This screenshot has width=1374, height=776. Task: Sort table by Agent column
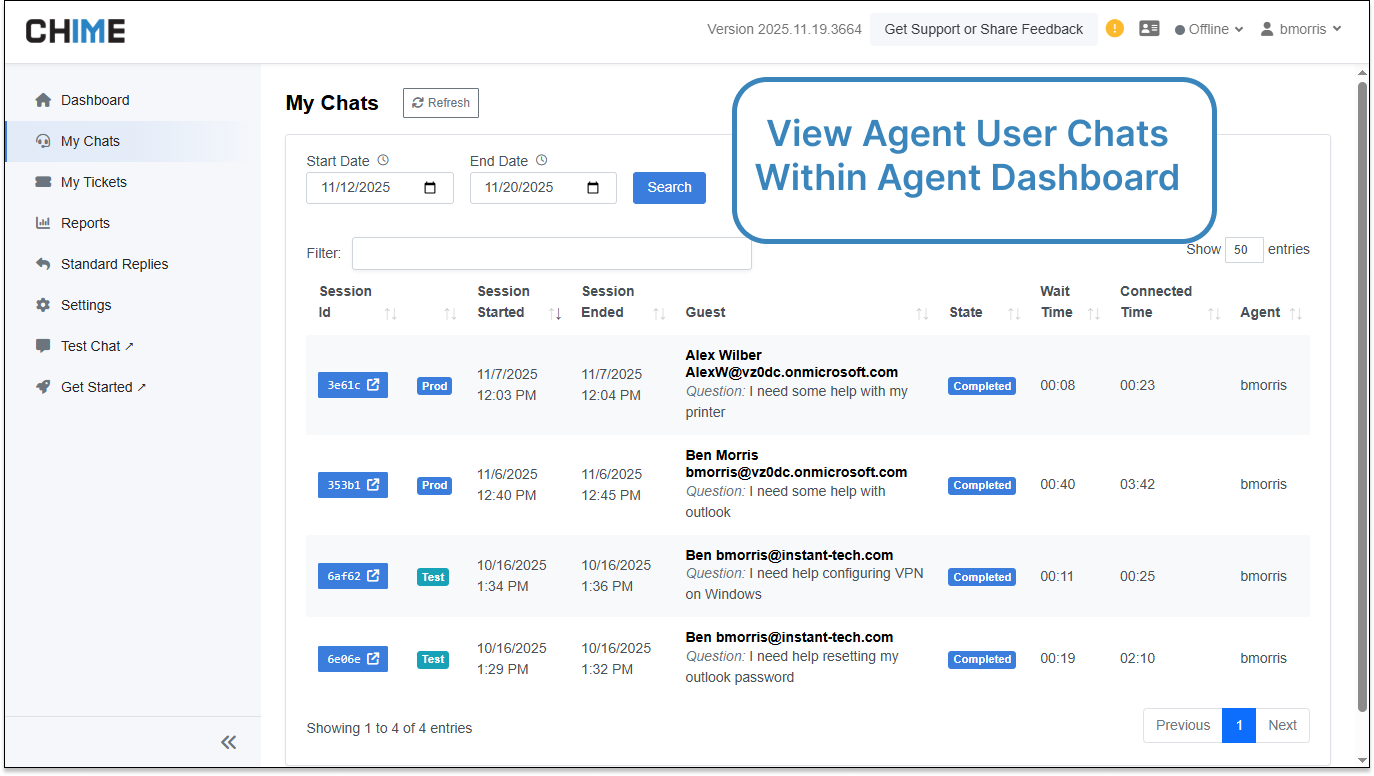pos(1296,313)
